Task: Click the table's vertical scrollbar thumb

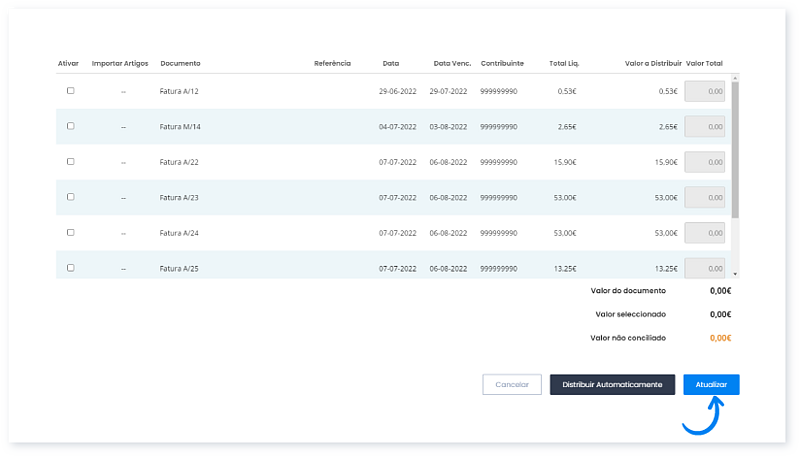Action: [x=735, y=150]
